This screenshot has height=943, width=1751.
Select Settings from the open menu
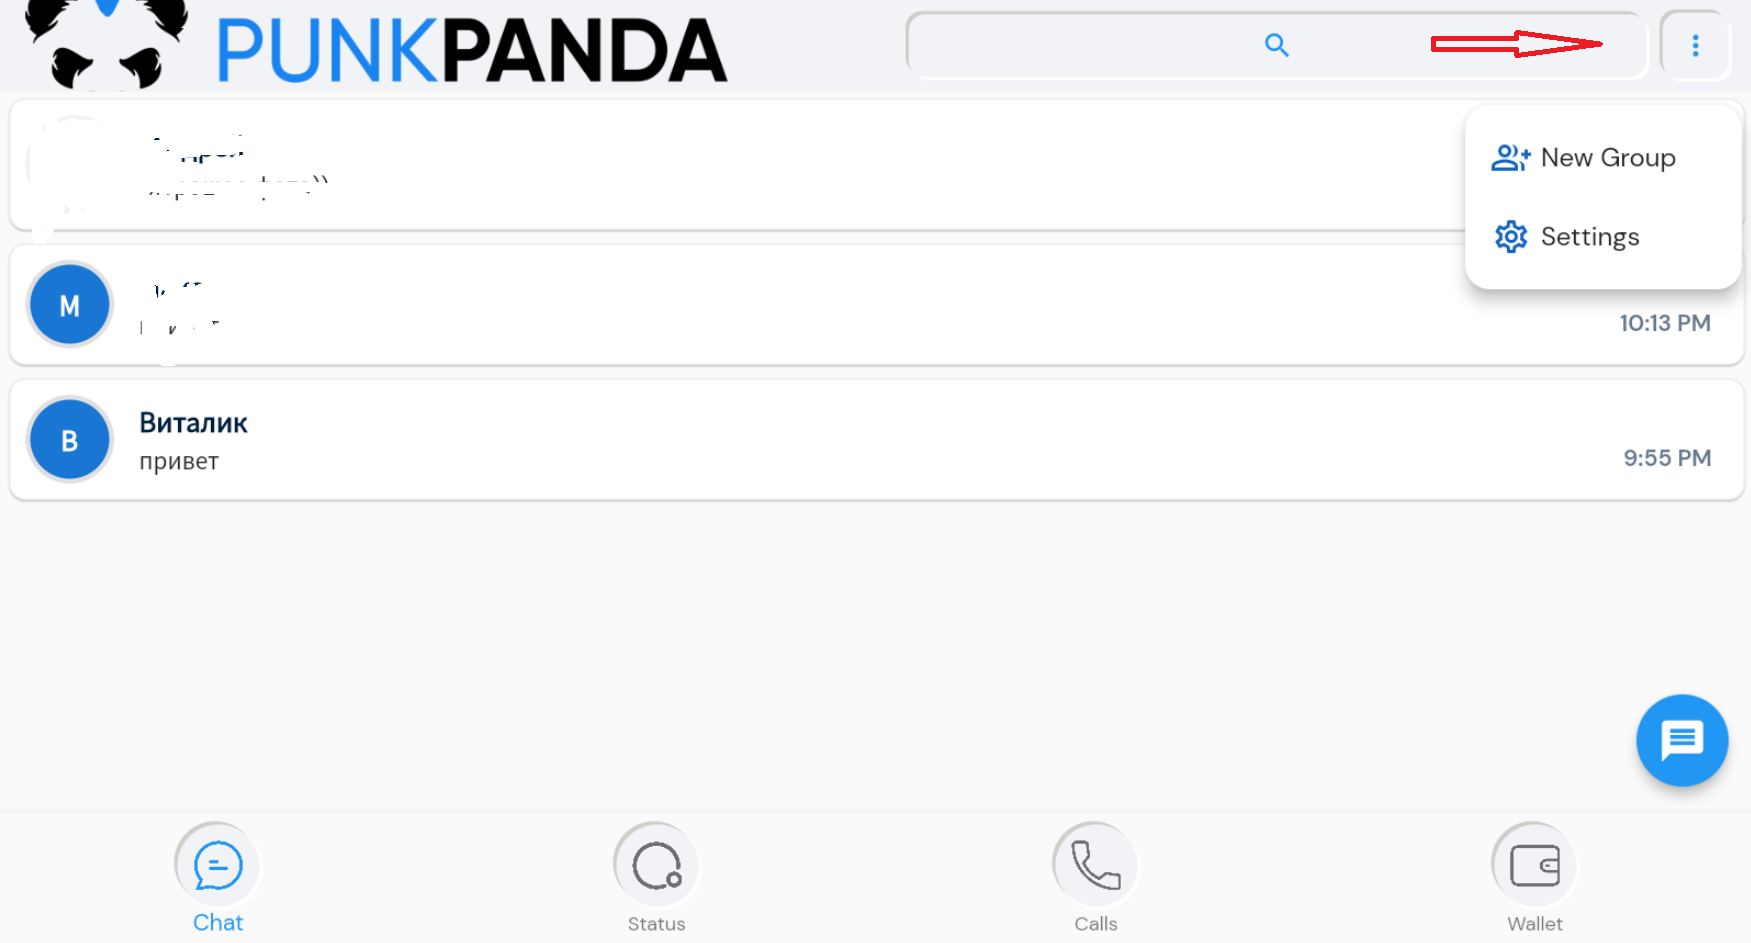[x=1590, y=237]
